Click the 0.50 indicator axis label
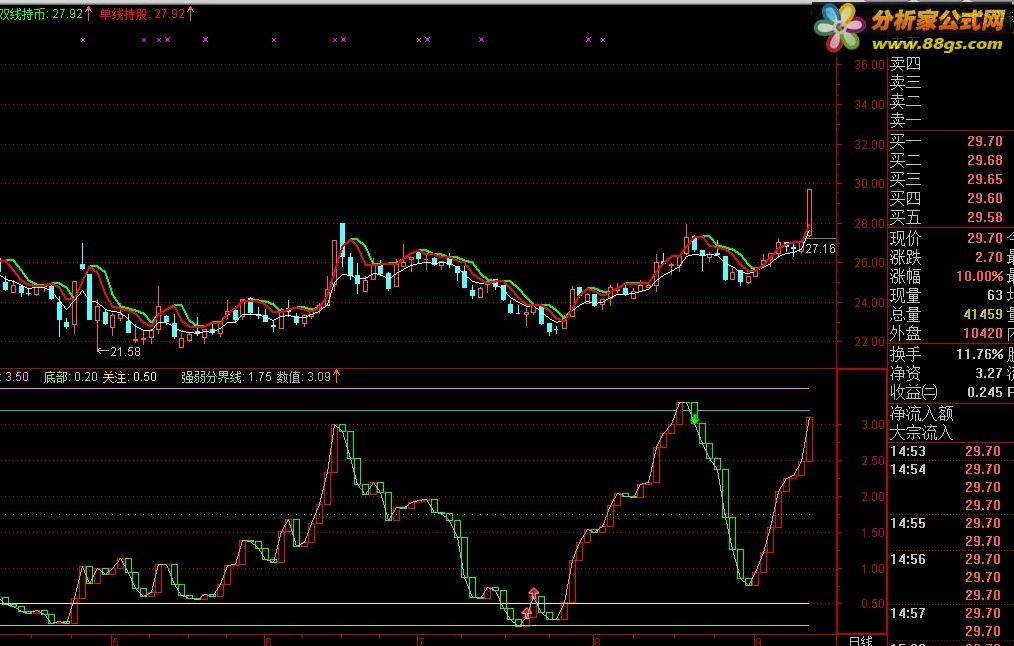The height and width of the screenshot is (646, 1014). [x=873, y=604]
